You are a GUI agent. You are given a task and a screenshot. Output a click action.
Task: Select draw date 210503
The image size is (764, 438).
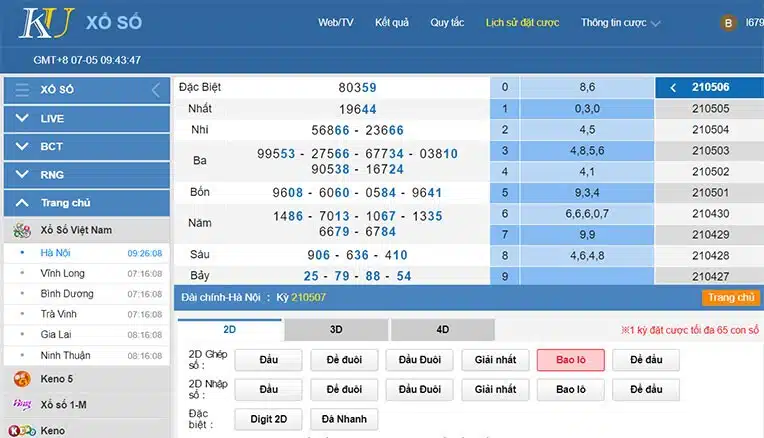point(710,151)
